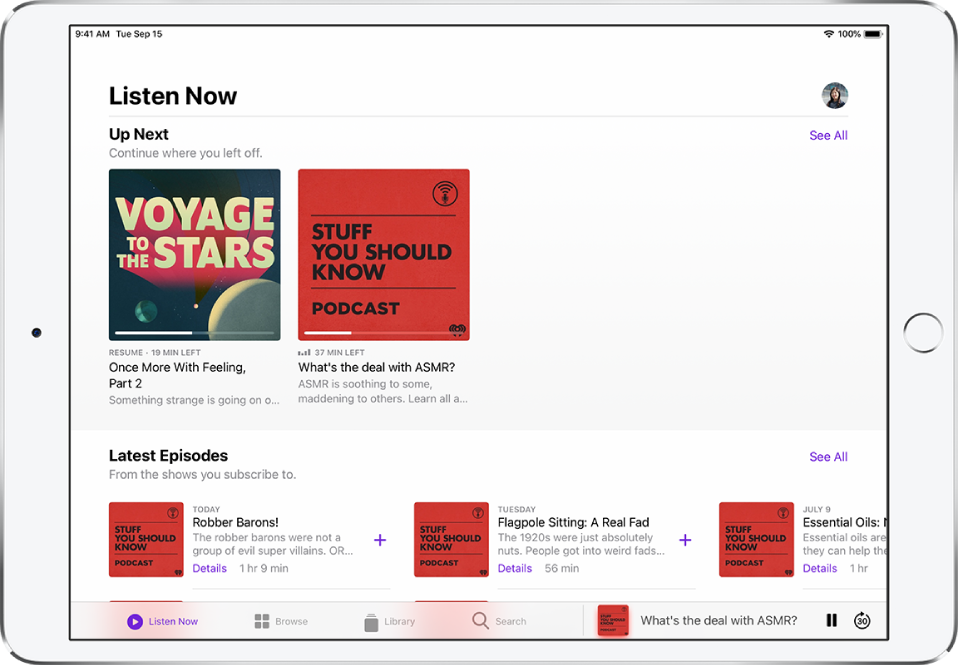Image resolution: width=958 pixels, height=666 pixels.
Task: Add Flagpole Sitting episode with plus button
Action: pos(685,540)
